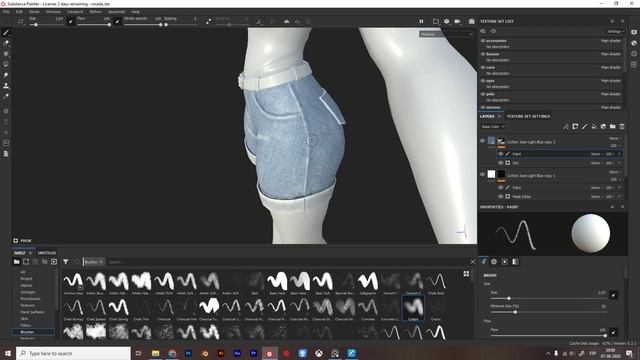The height and width of the screenshot is (360, 640).
Task: Open blend mode dropdown of Mask Editor effect
Action: pos(596,196)
